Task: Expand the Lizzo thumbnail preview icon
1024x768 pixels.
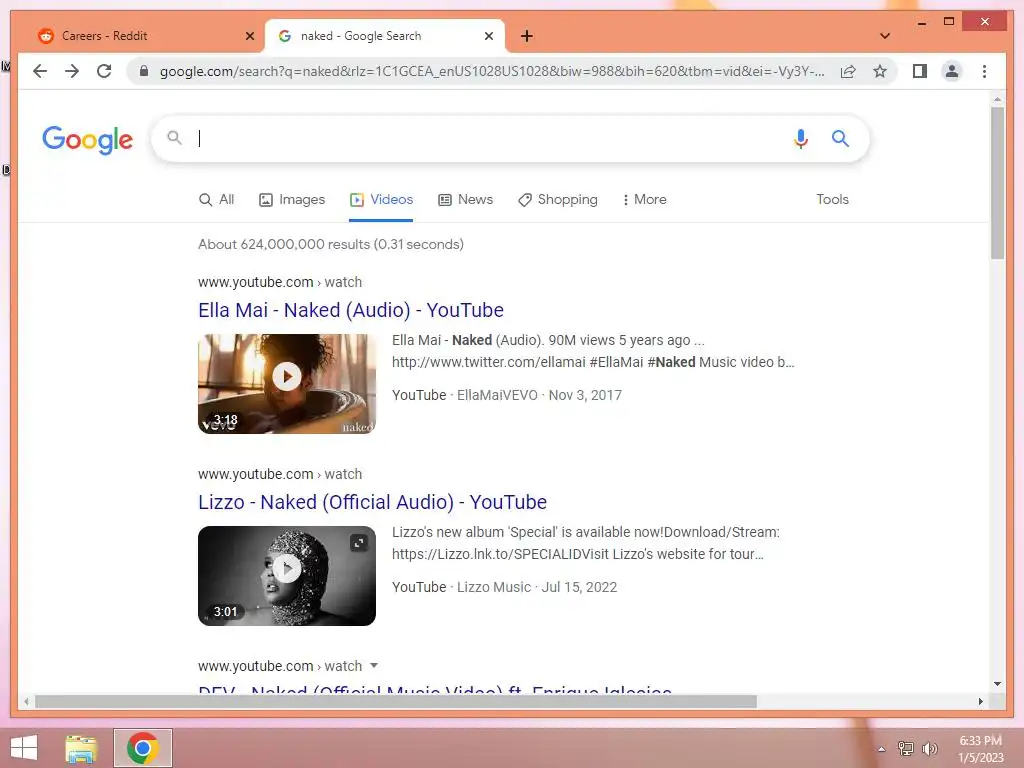Action: point(359,543)
